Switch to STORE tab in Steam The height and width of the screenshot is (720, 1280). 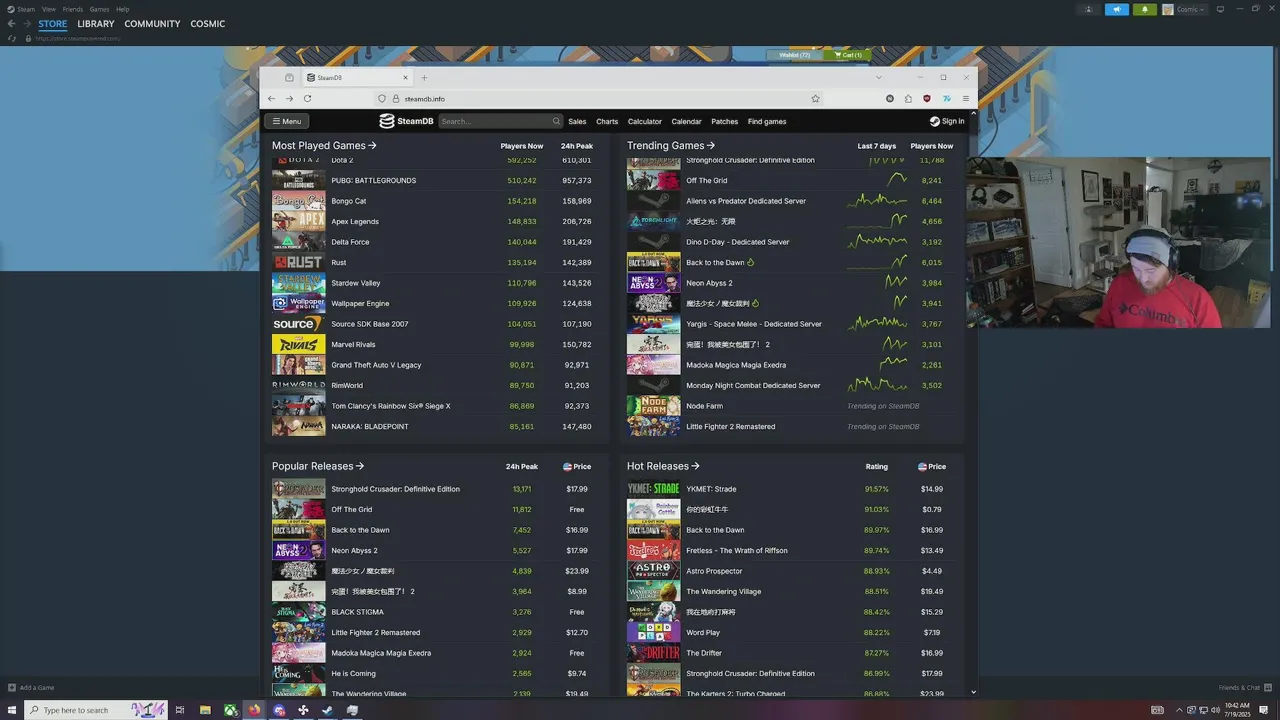(53, 24)
